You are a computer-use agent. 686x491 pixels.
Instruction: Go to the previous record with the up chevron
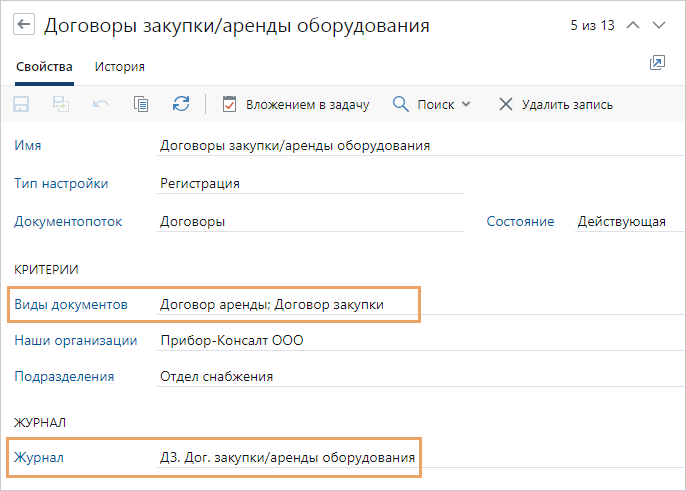click(632, 26)
